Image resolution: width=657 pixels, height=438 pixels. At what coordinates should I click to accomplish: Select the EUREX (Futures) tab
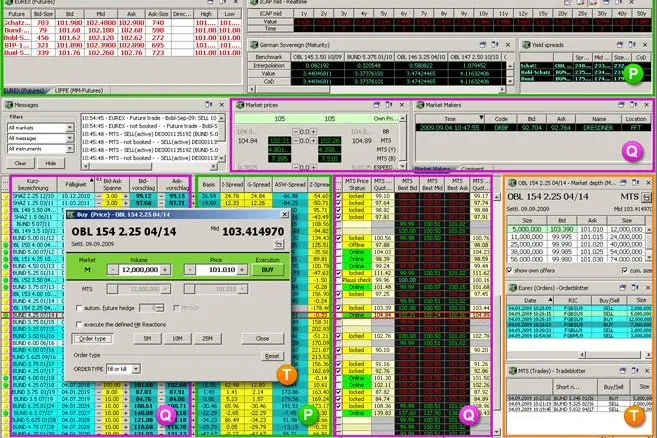[24, 90]
